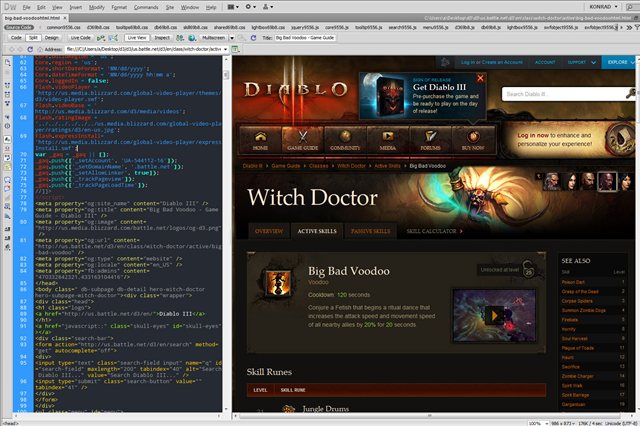
Task: Click the BUY NOW navigation icon
Action: coord(473,140)
